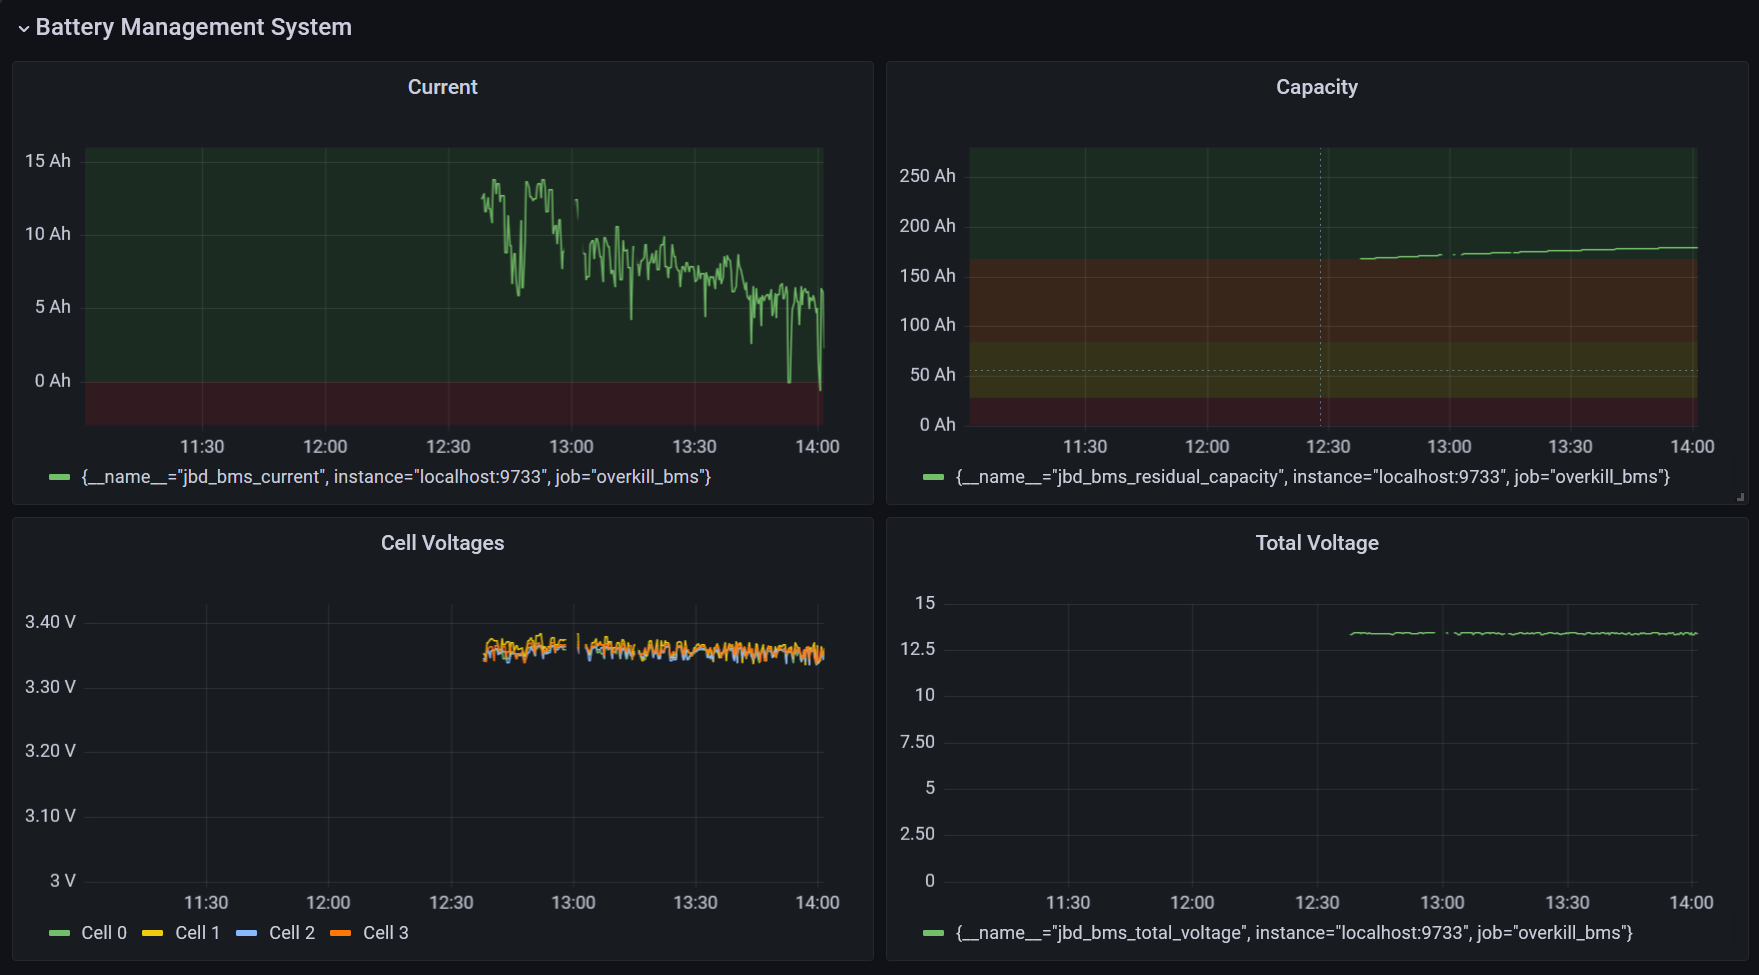Click the 250 Ah label on Capacity chart
The height and width of the screenshot is (975, 1759).
click(x=927, y=176)
